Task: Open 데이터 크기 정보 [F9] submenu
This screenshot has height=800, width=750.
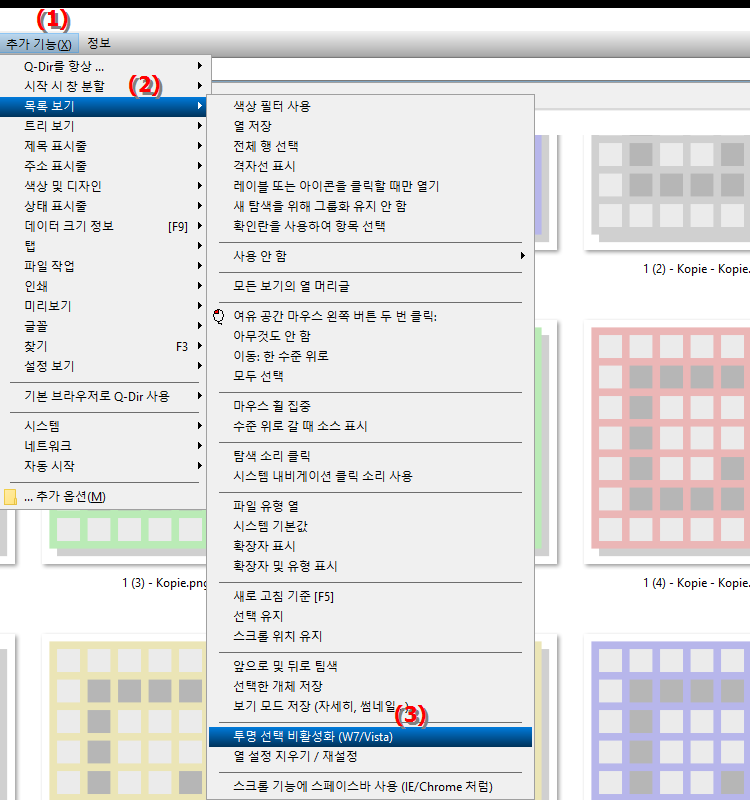Action: click(104, 226)
